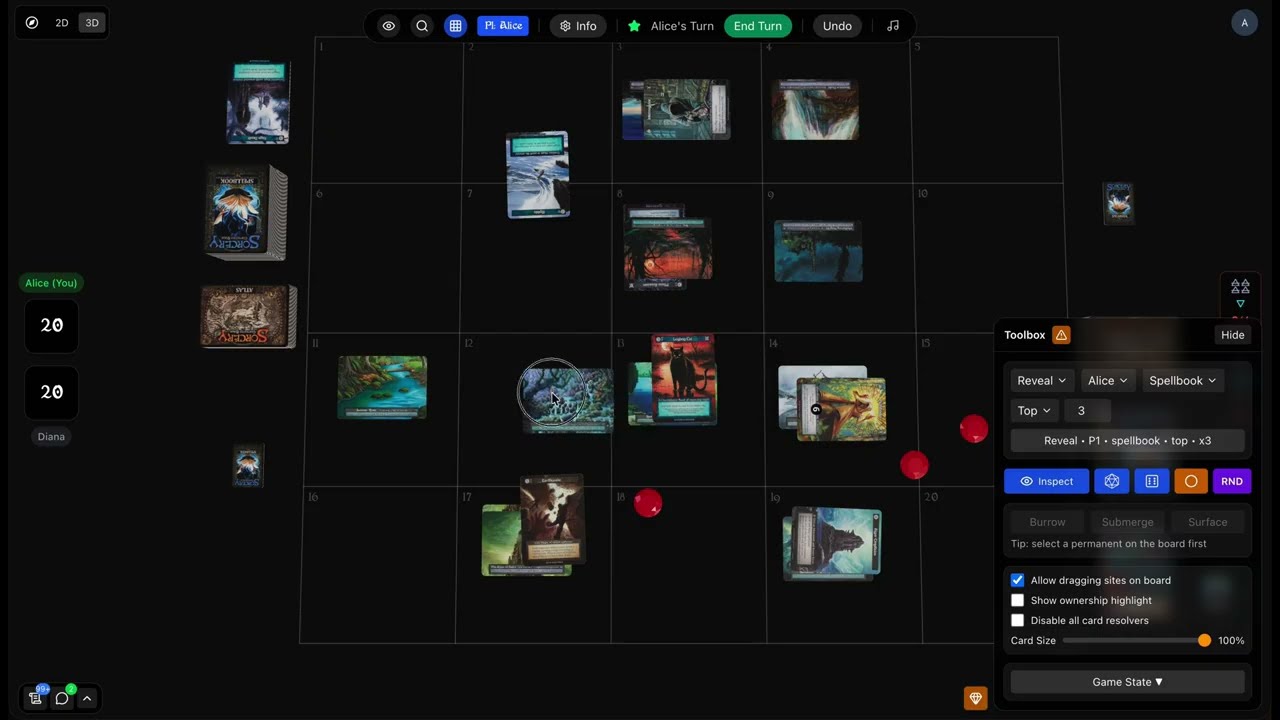The height and width of the screenshot is (720, 1280).
Task: Select the black cat card in cell 13
Action: [683, 378]
